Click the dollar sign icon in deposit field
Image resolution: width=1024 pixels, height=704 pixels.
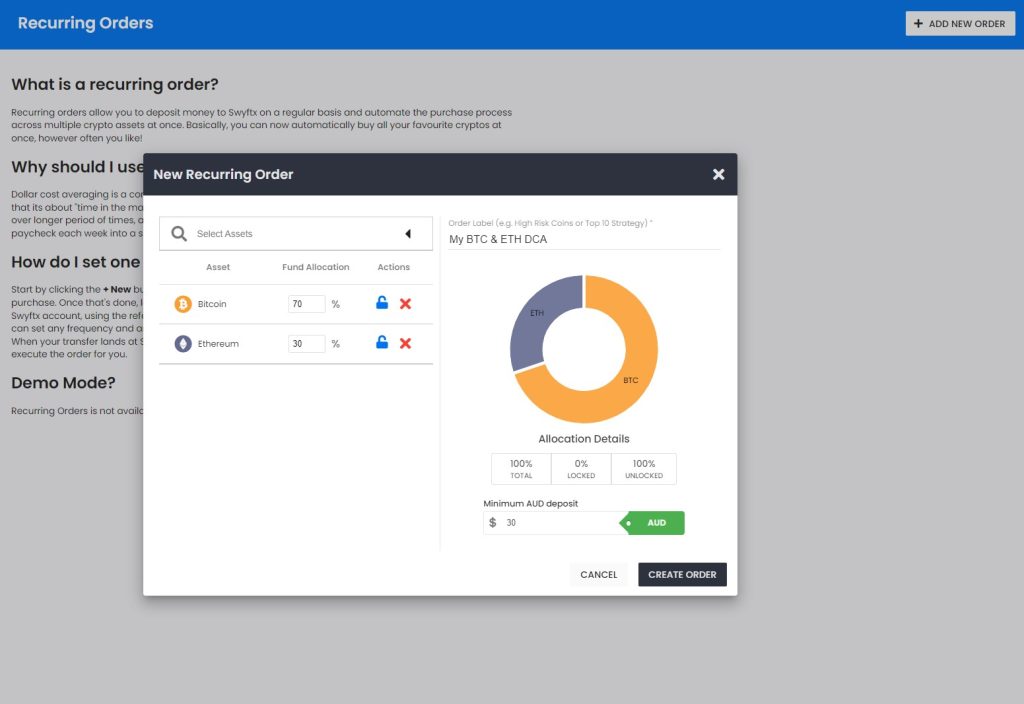tap(492, 522)
